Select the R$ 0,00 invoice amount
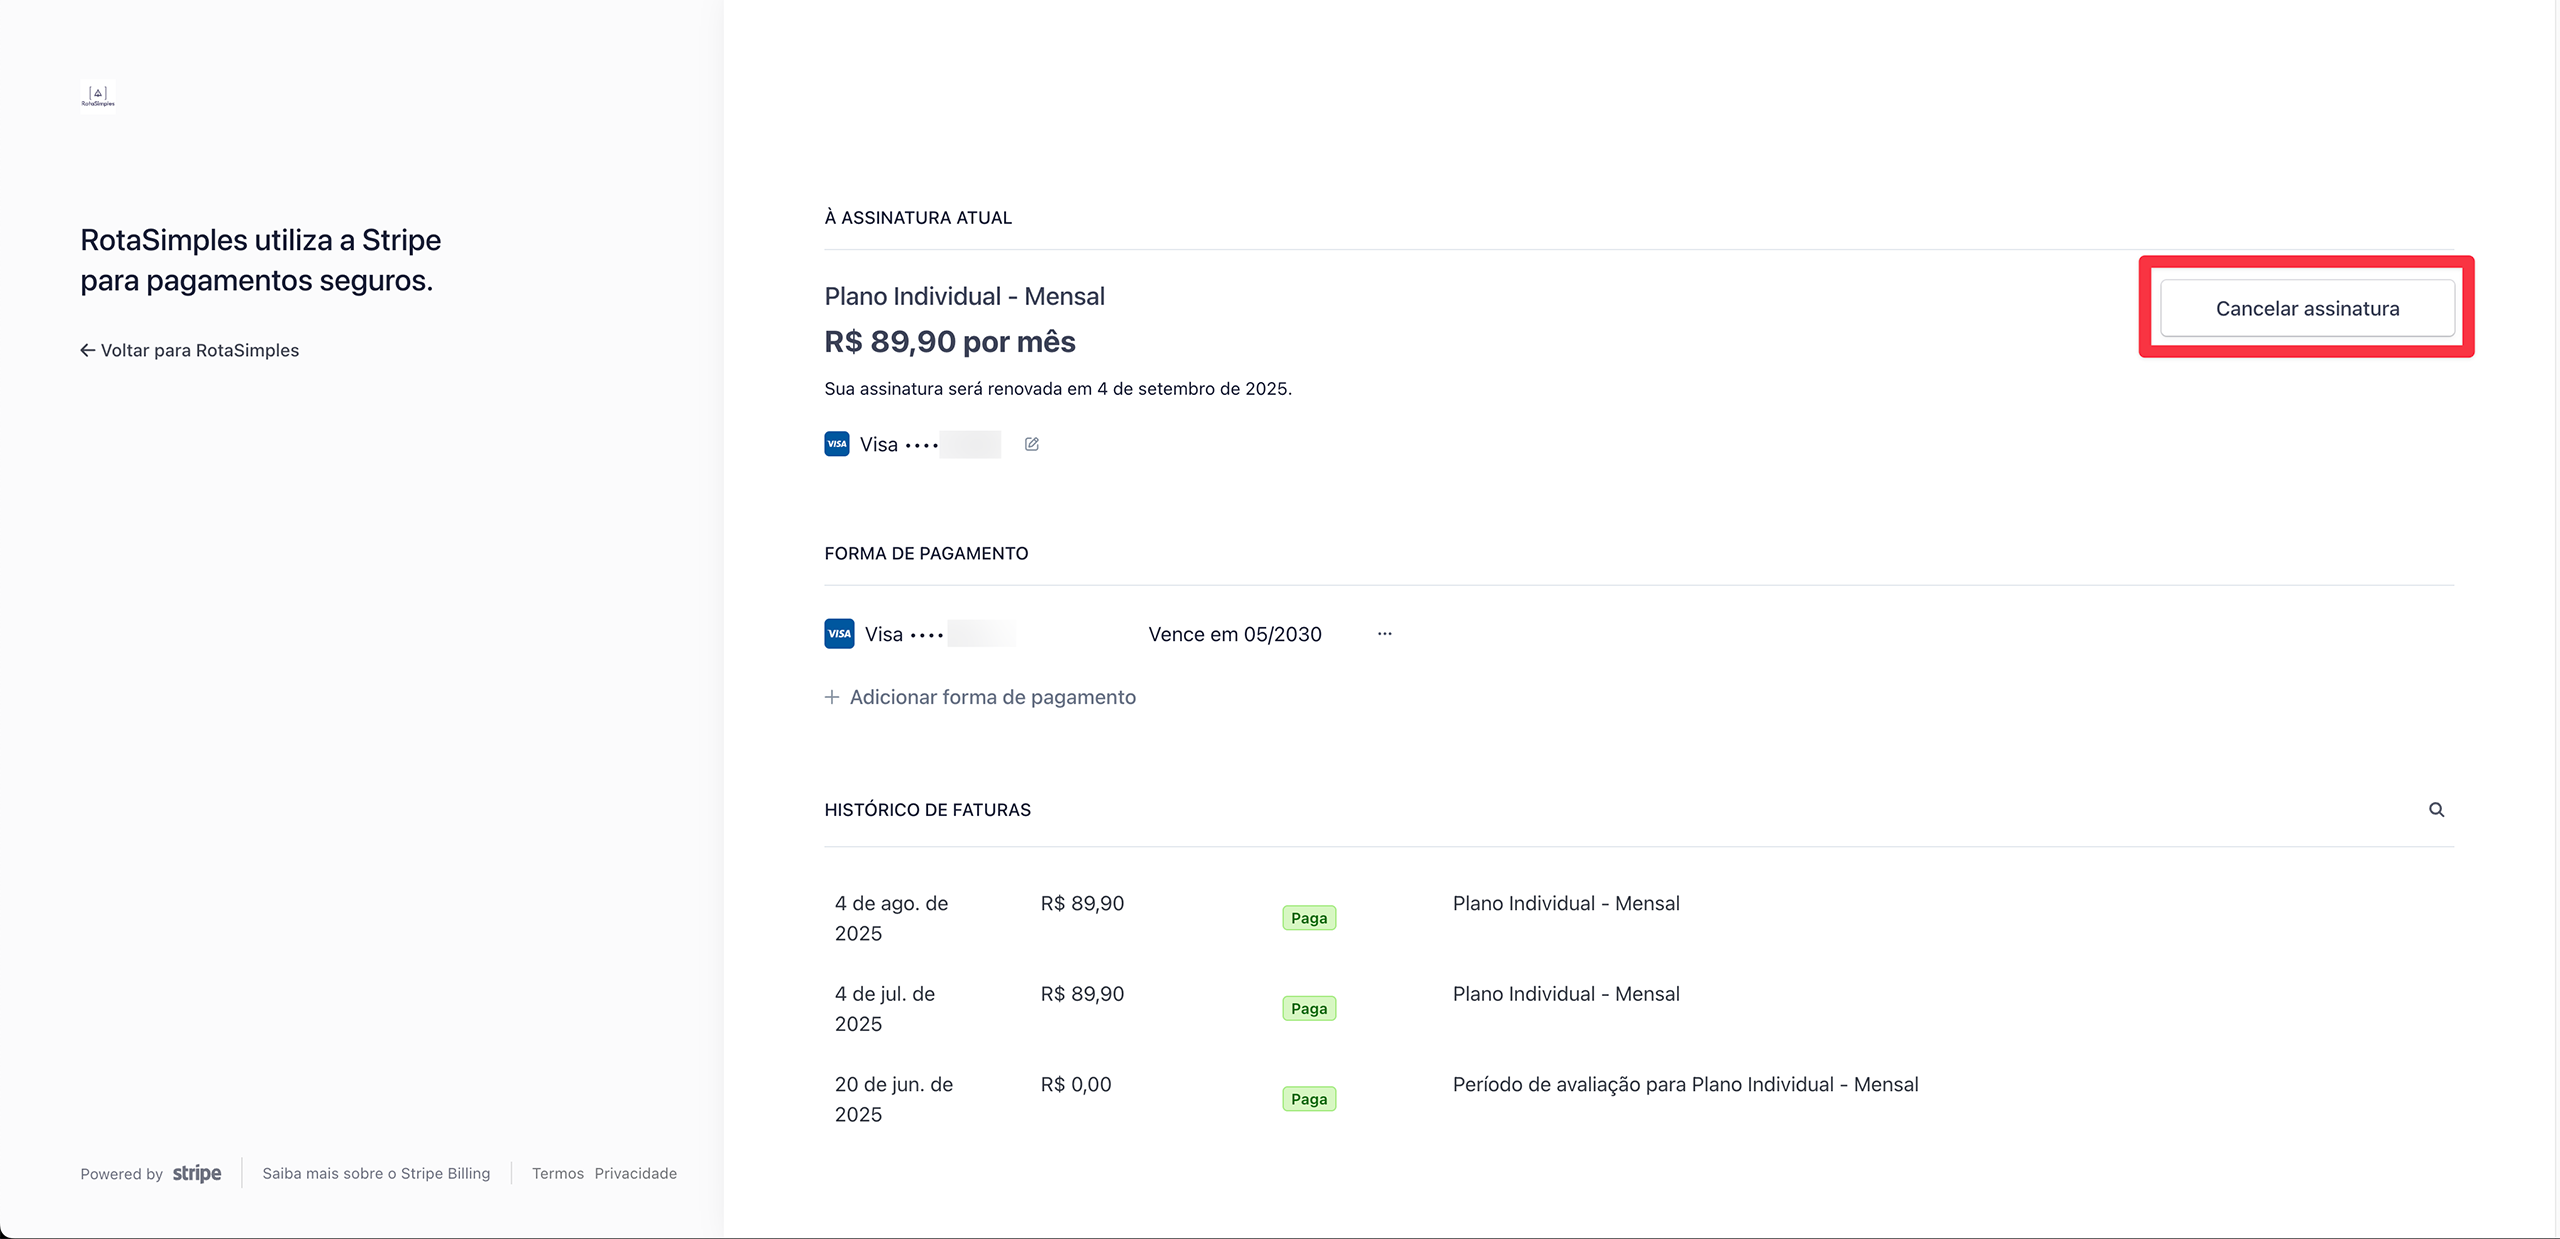Screen dimensions: 2560x1239 [1076, 1084]
